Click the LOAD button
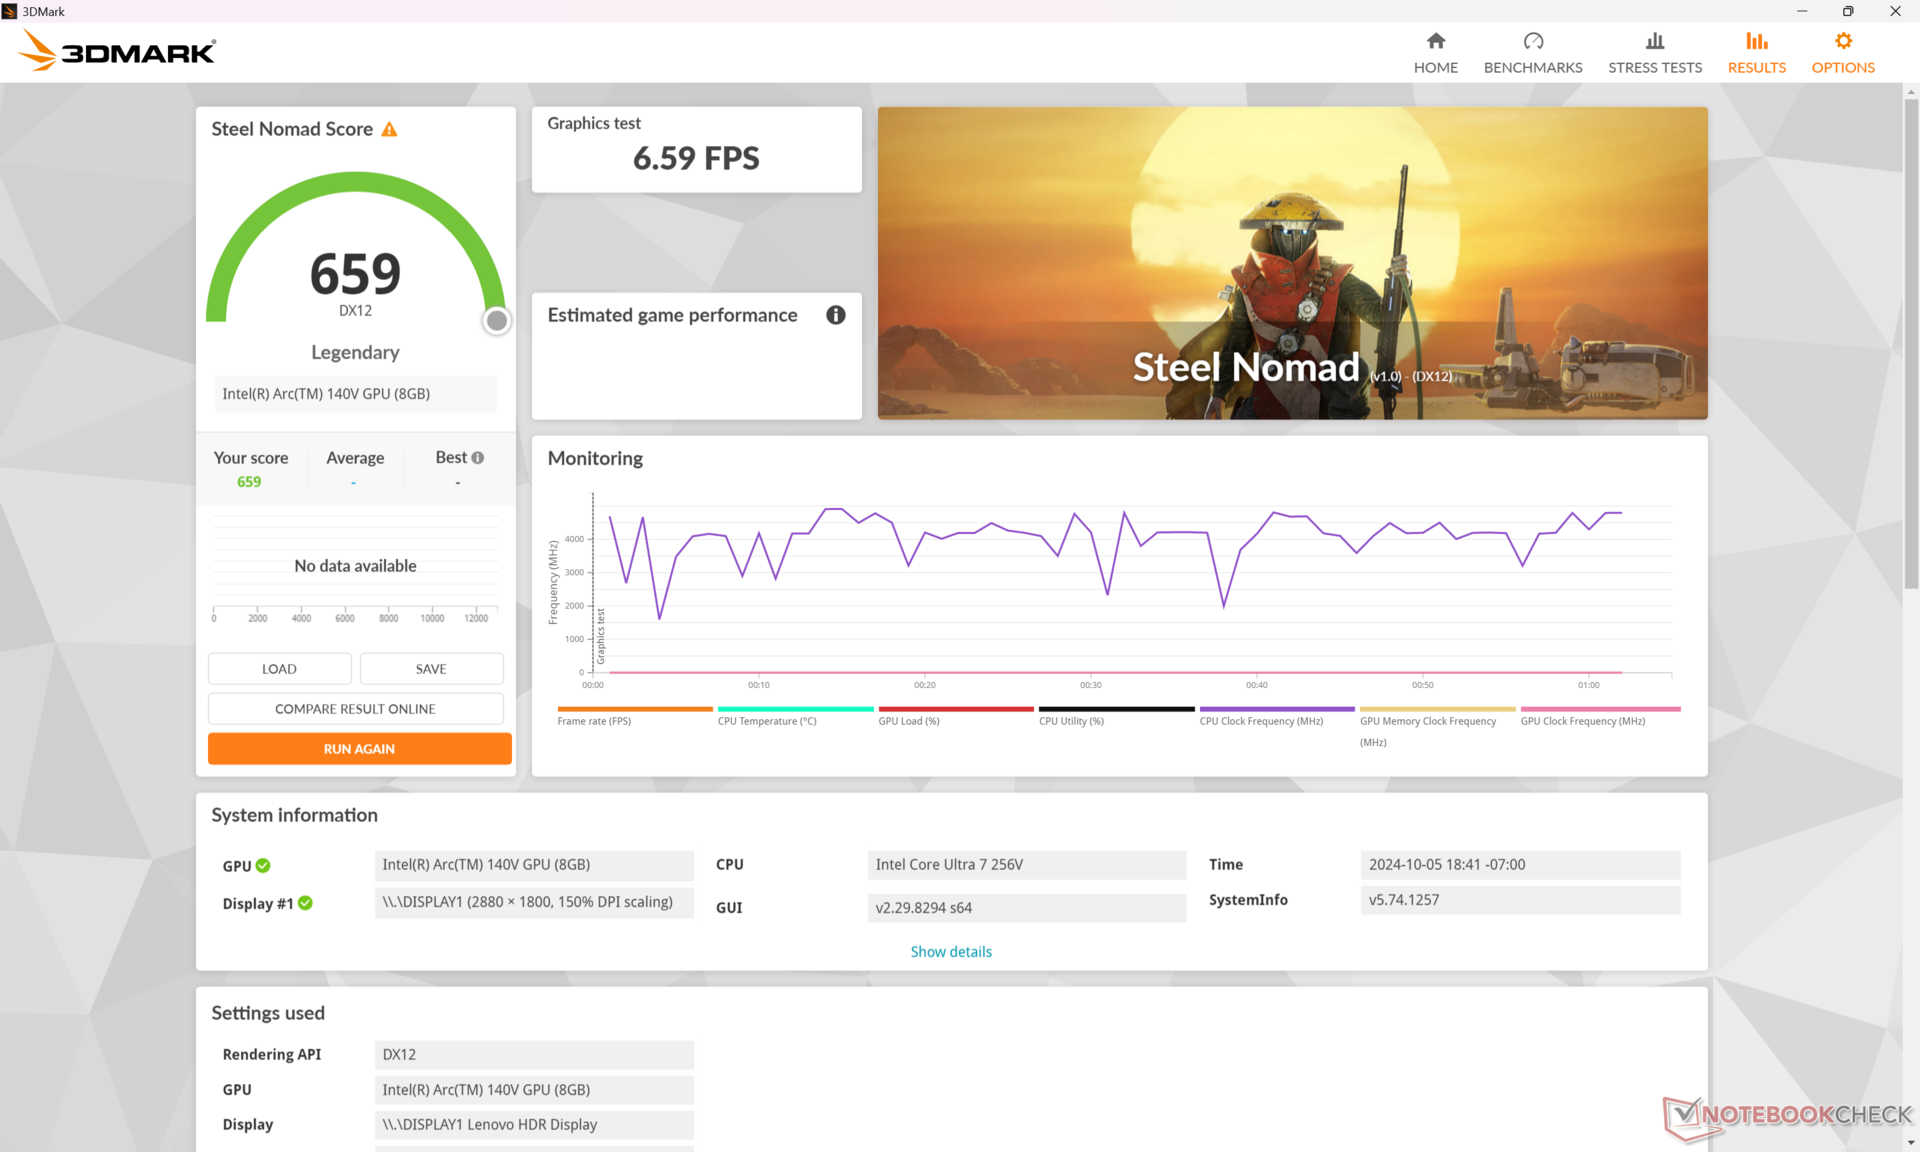 point(279,669)
